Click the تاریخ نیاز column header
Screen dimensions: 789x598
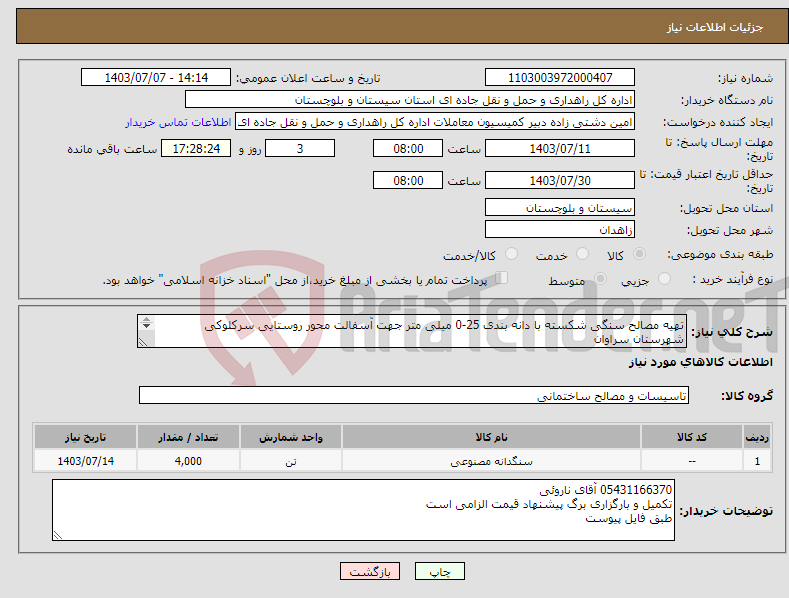[x=86, y=437]
